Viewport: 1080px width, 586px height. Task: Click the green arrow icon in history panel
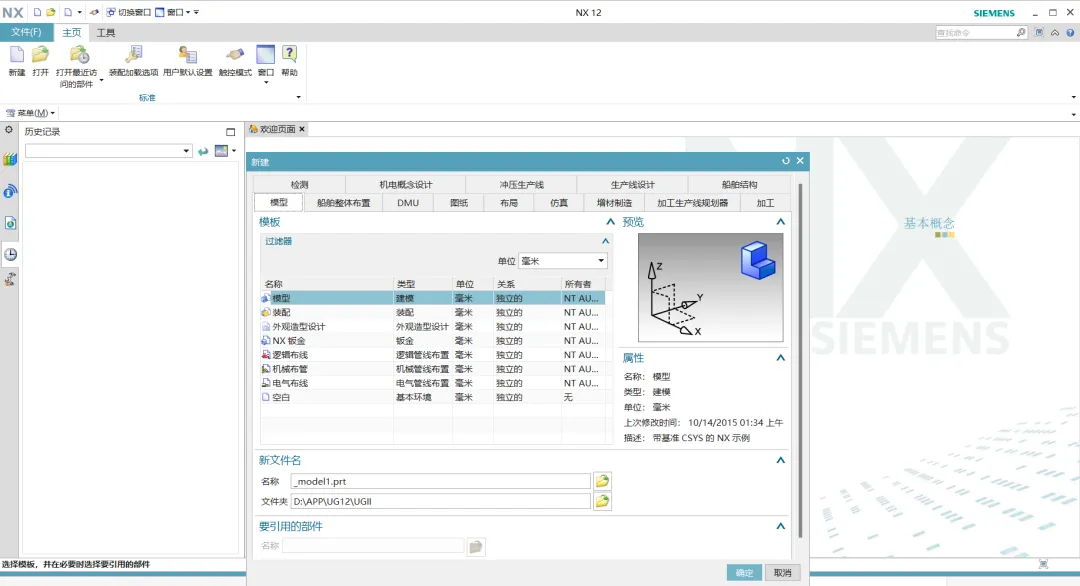coord(202,151)
